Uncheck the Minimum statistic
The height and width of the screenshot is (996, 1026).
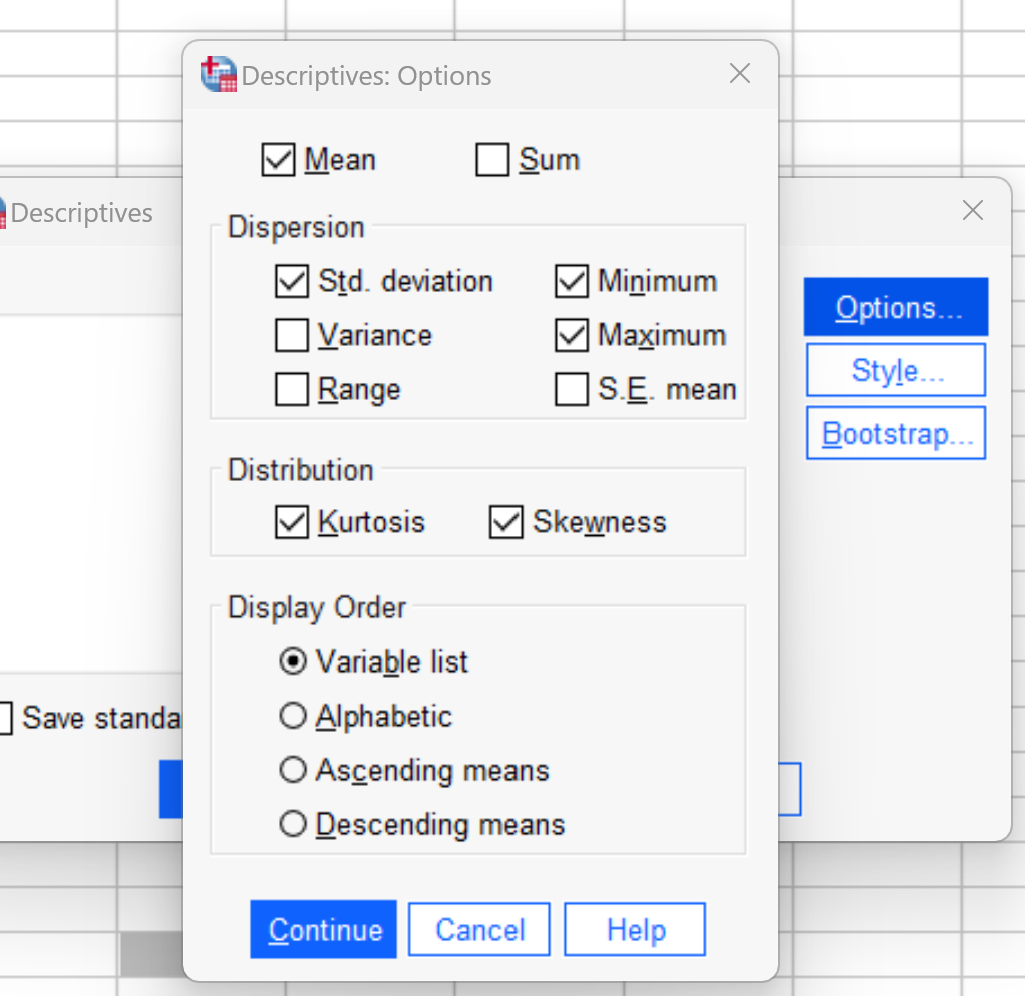point(571,281)
